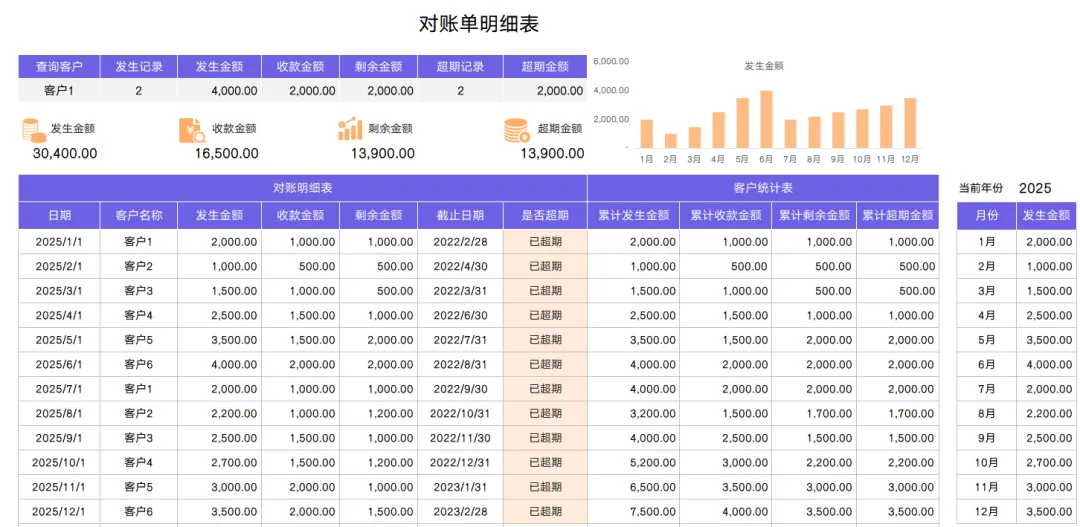This screenshot has width=1080, height=527.
Task: Select the date cell 2025/6/1
Action: click(x=59, y=364)
